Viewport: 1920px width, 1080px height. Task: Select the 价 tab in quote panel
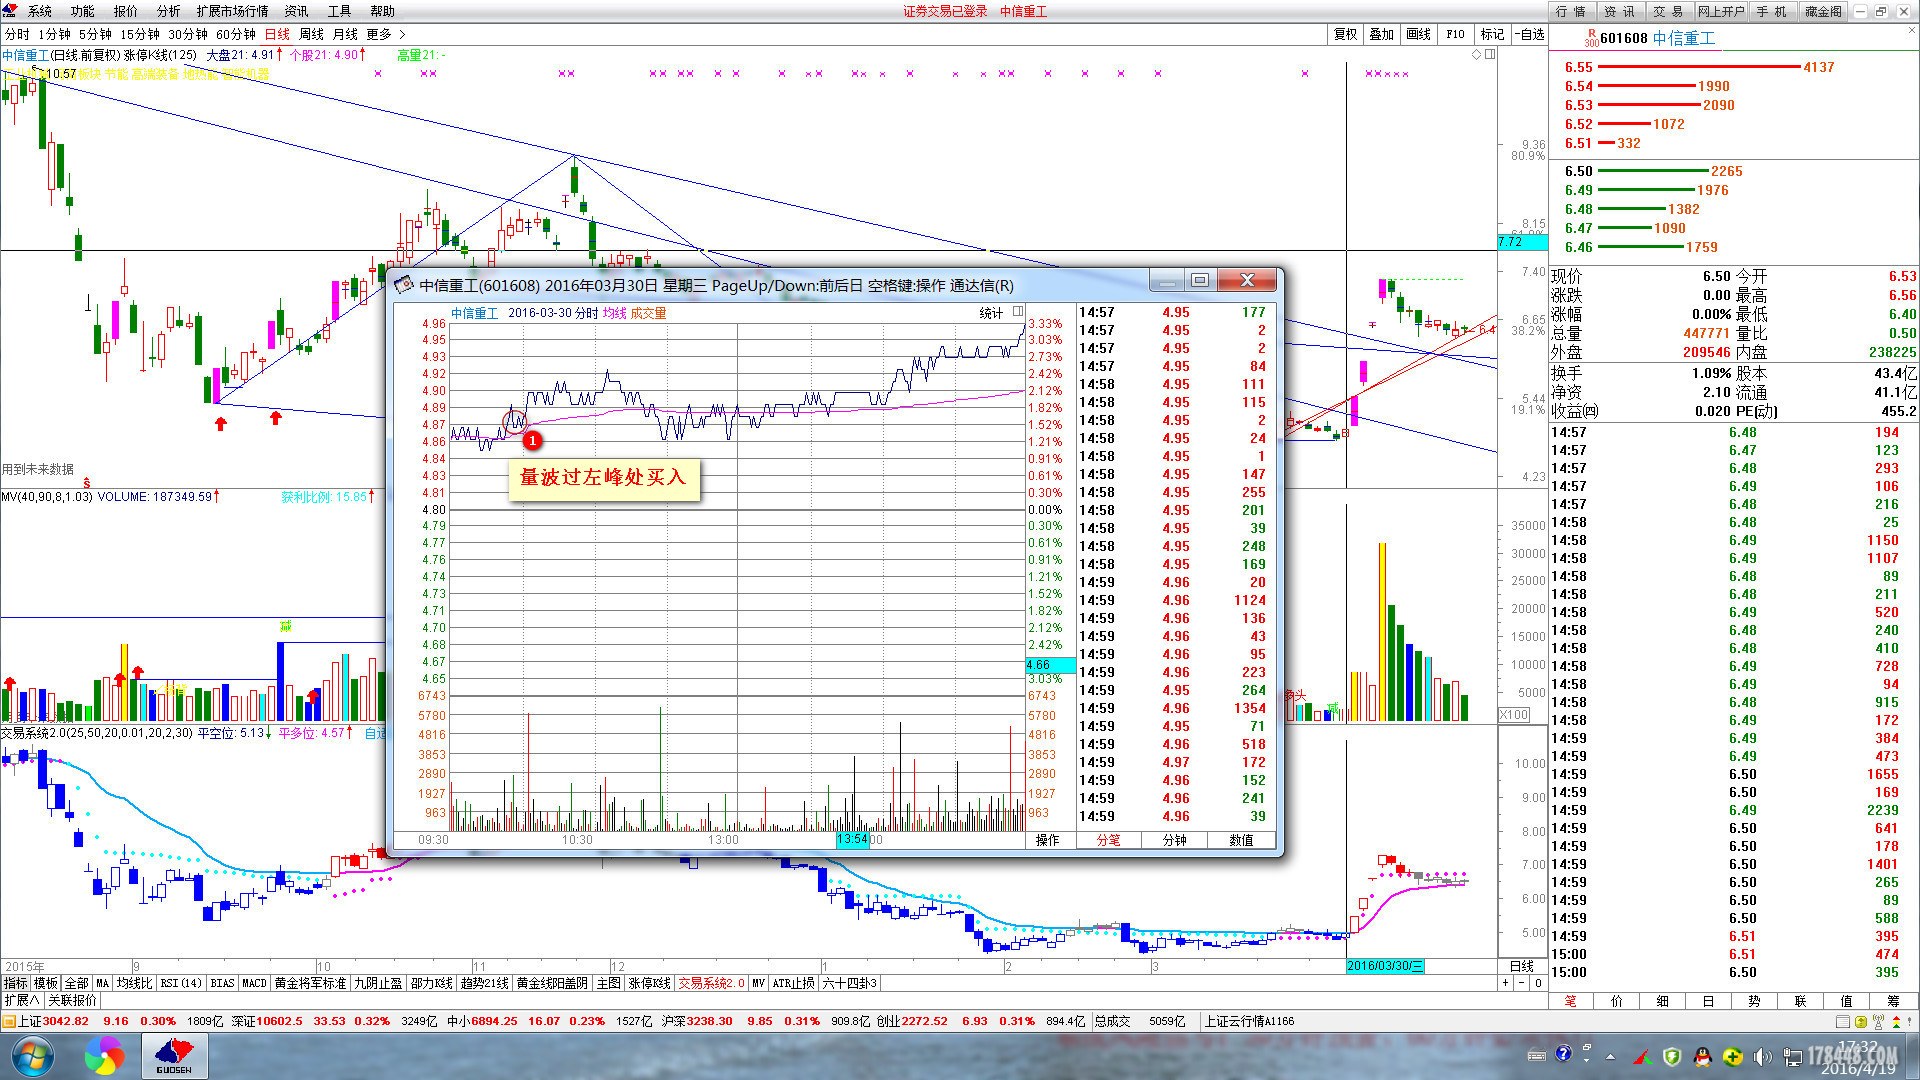coord(1617,1001)
